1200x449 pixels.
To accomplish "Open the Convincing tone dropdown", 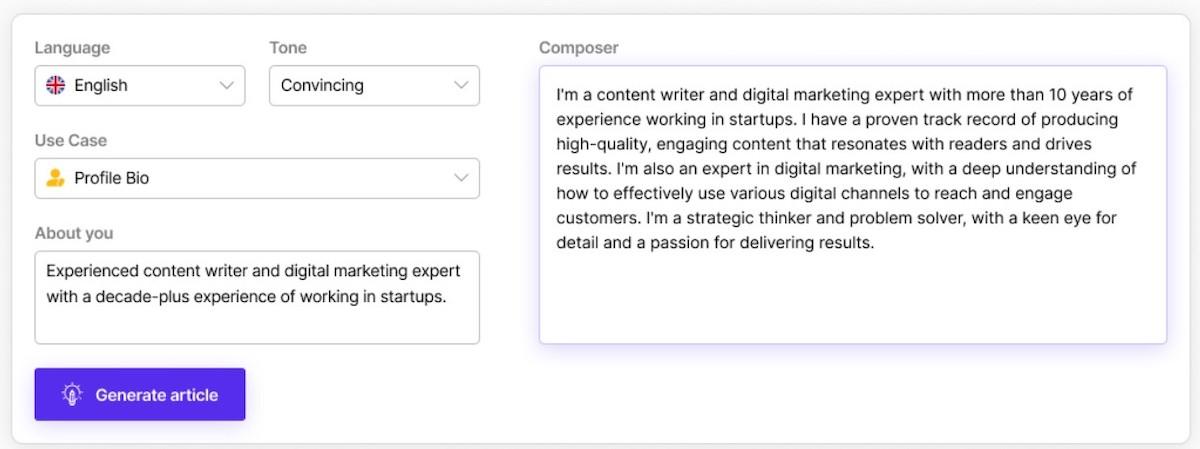I will (374, 86).
